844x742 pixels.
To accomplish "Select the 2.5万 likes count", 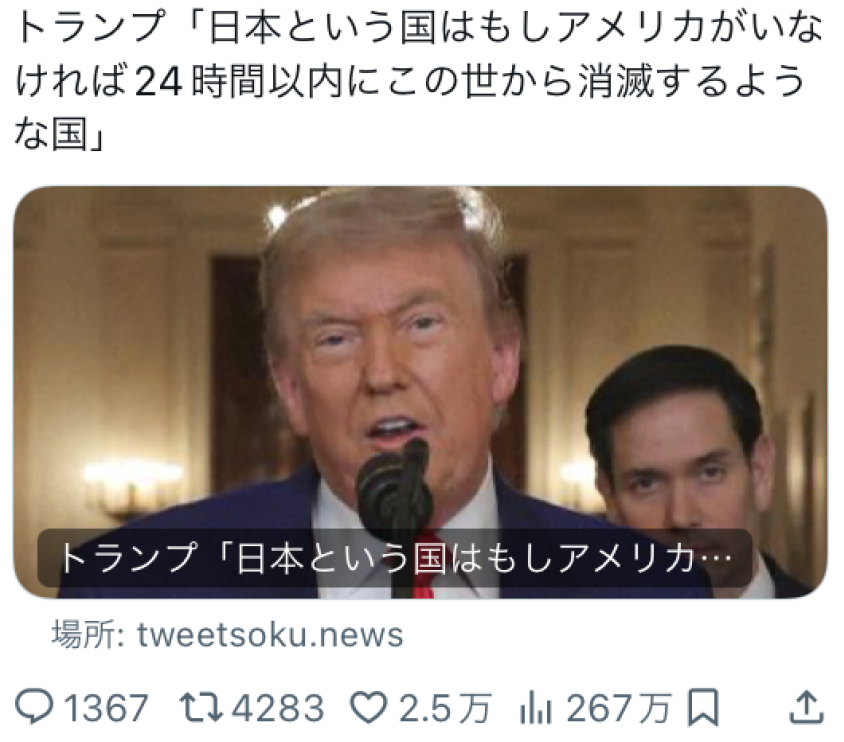I will [x=445, y=707].
